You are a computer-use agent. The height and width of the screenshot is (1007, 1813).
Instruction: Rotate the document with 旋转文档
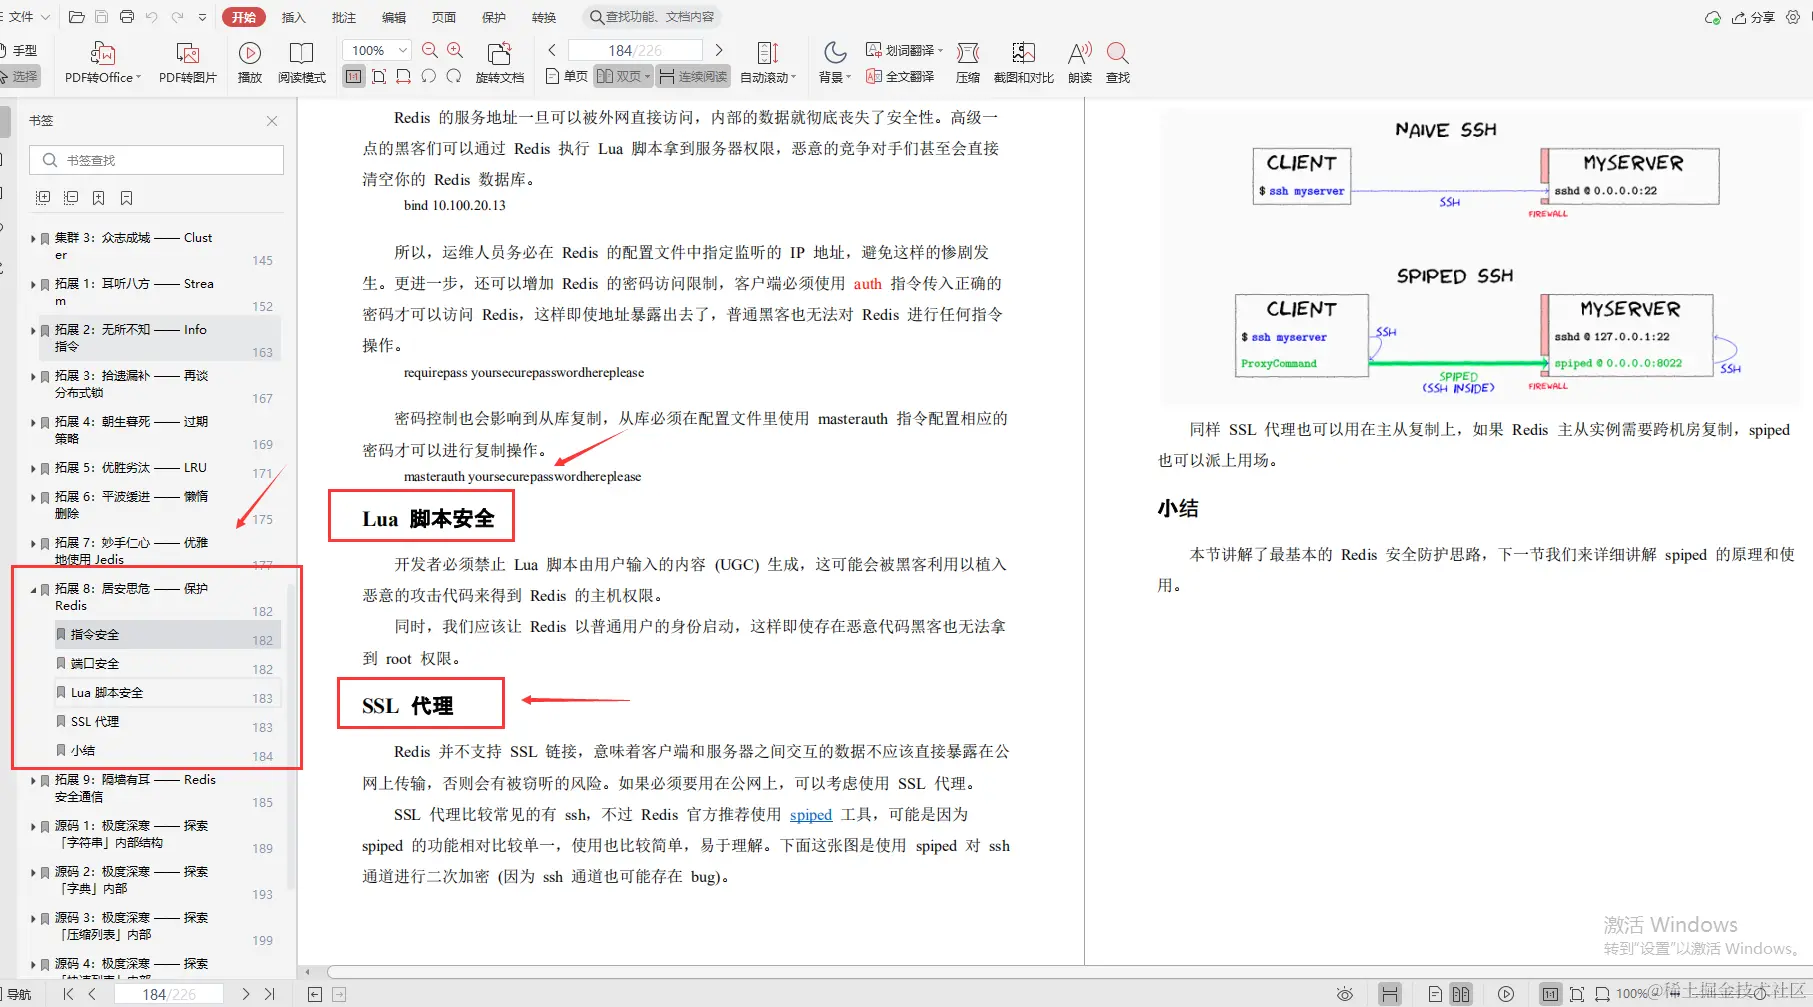500,60
